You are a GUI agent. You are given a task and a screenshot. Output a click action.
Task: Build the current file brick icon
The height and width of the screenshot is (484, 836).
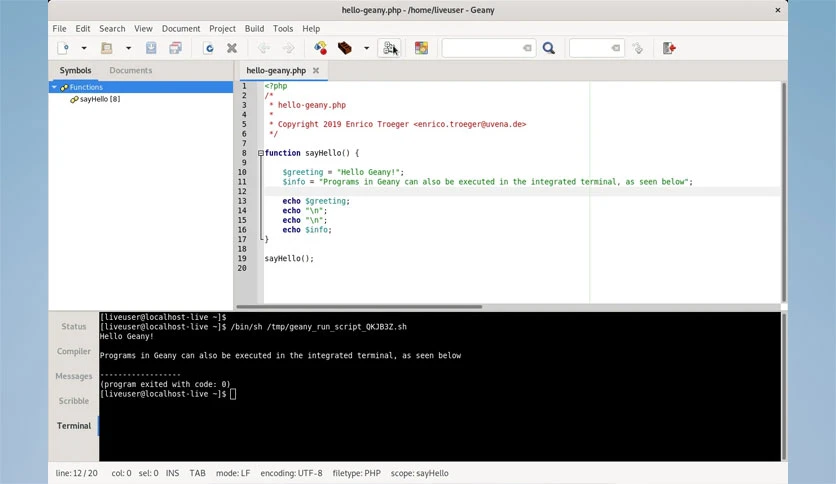click(x=344, y=49)
